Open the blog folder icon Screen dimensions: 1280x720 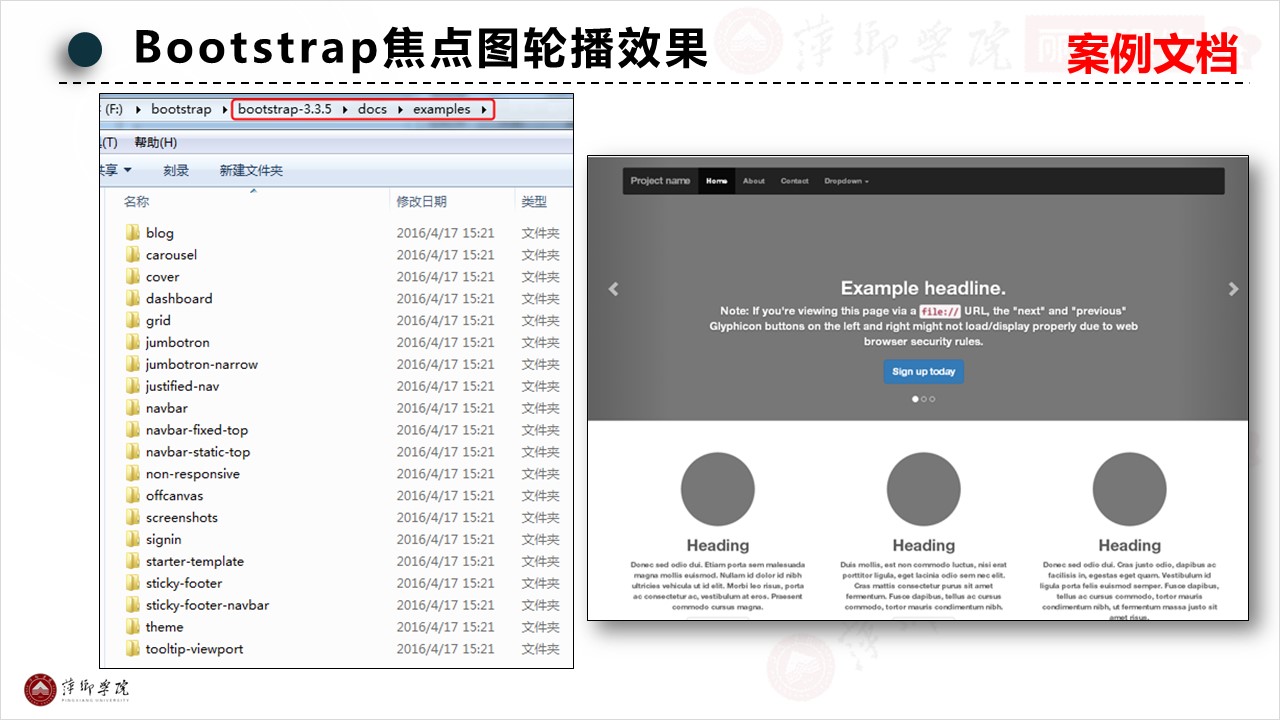coord(133,233)
